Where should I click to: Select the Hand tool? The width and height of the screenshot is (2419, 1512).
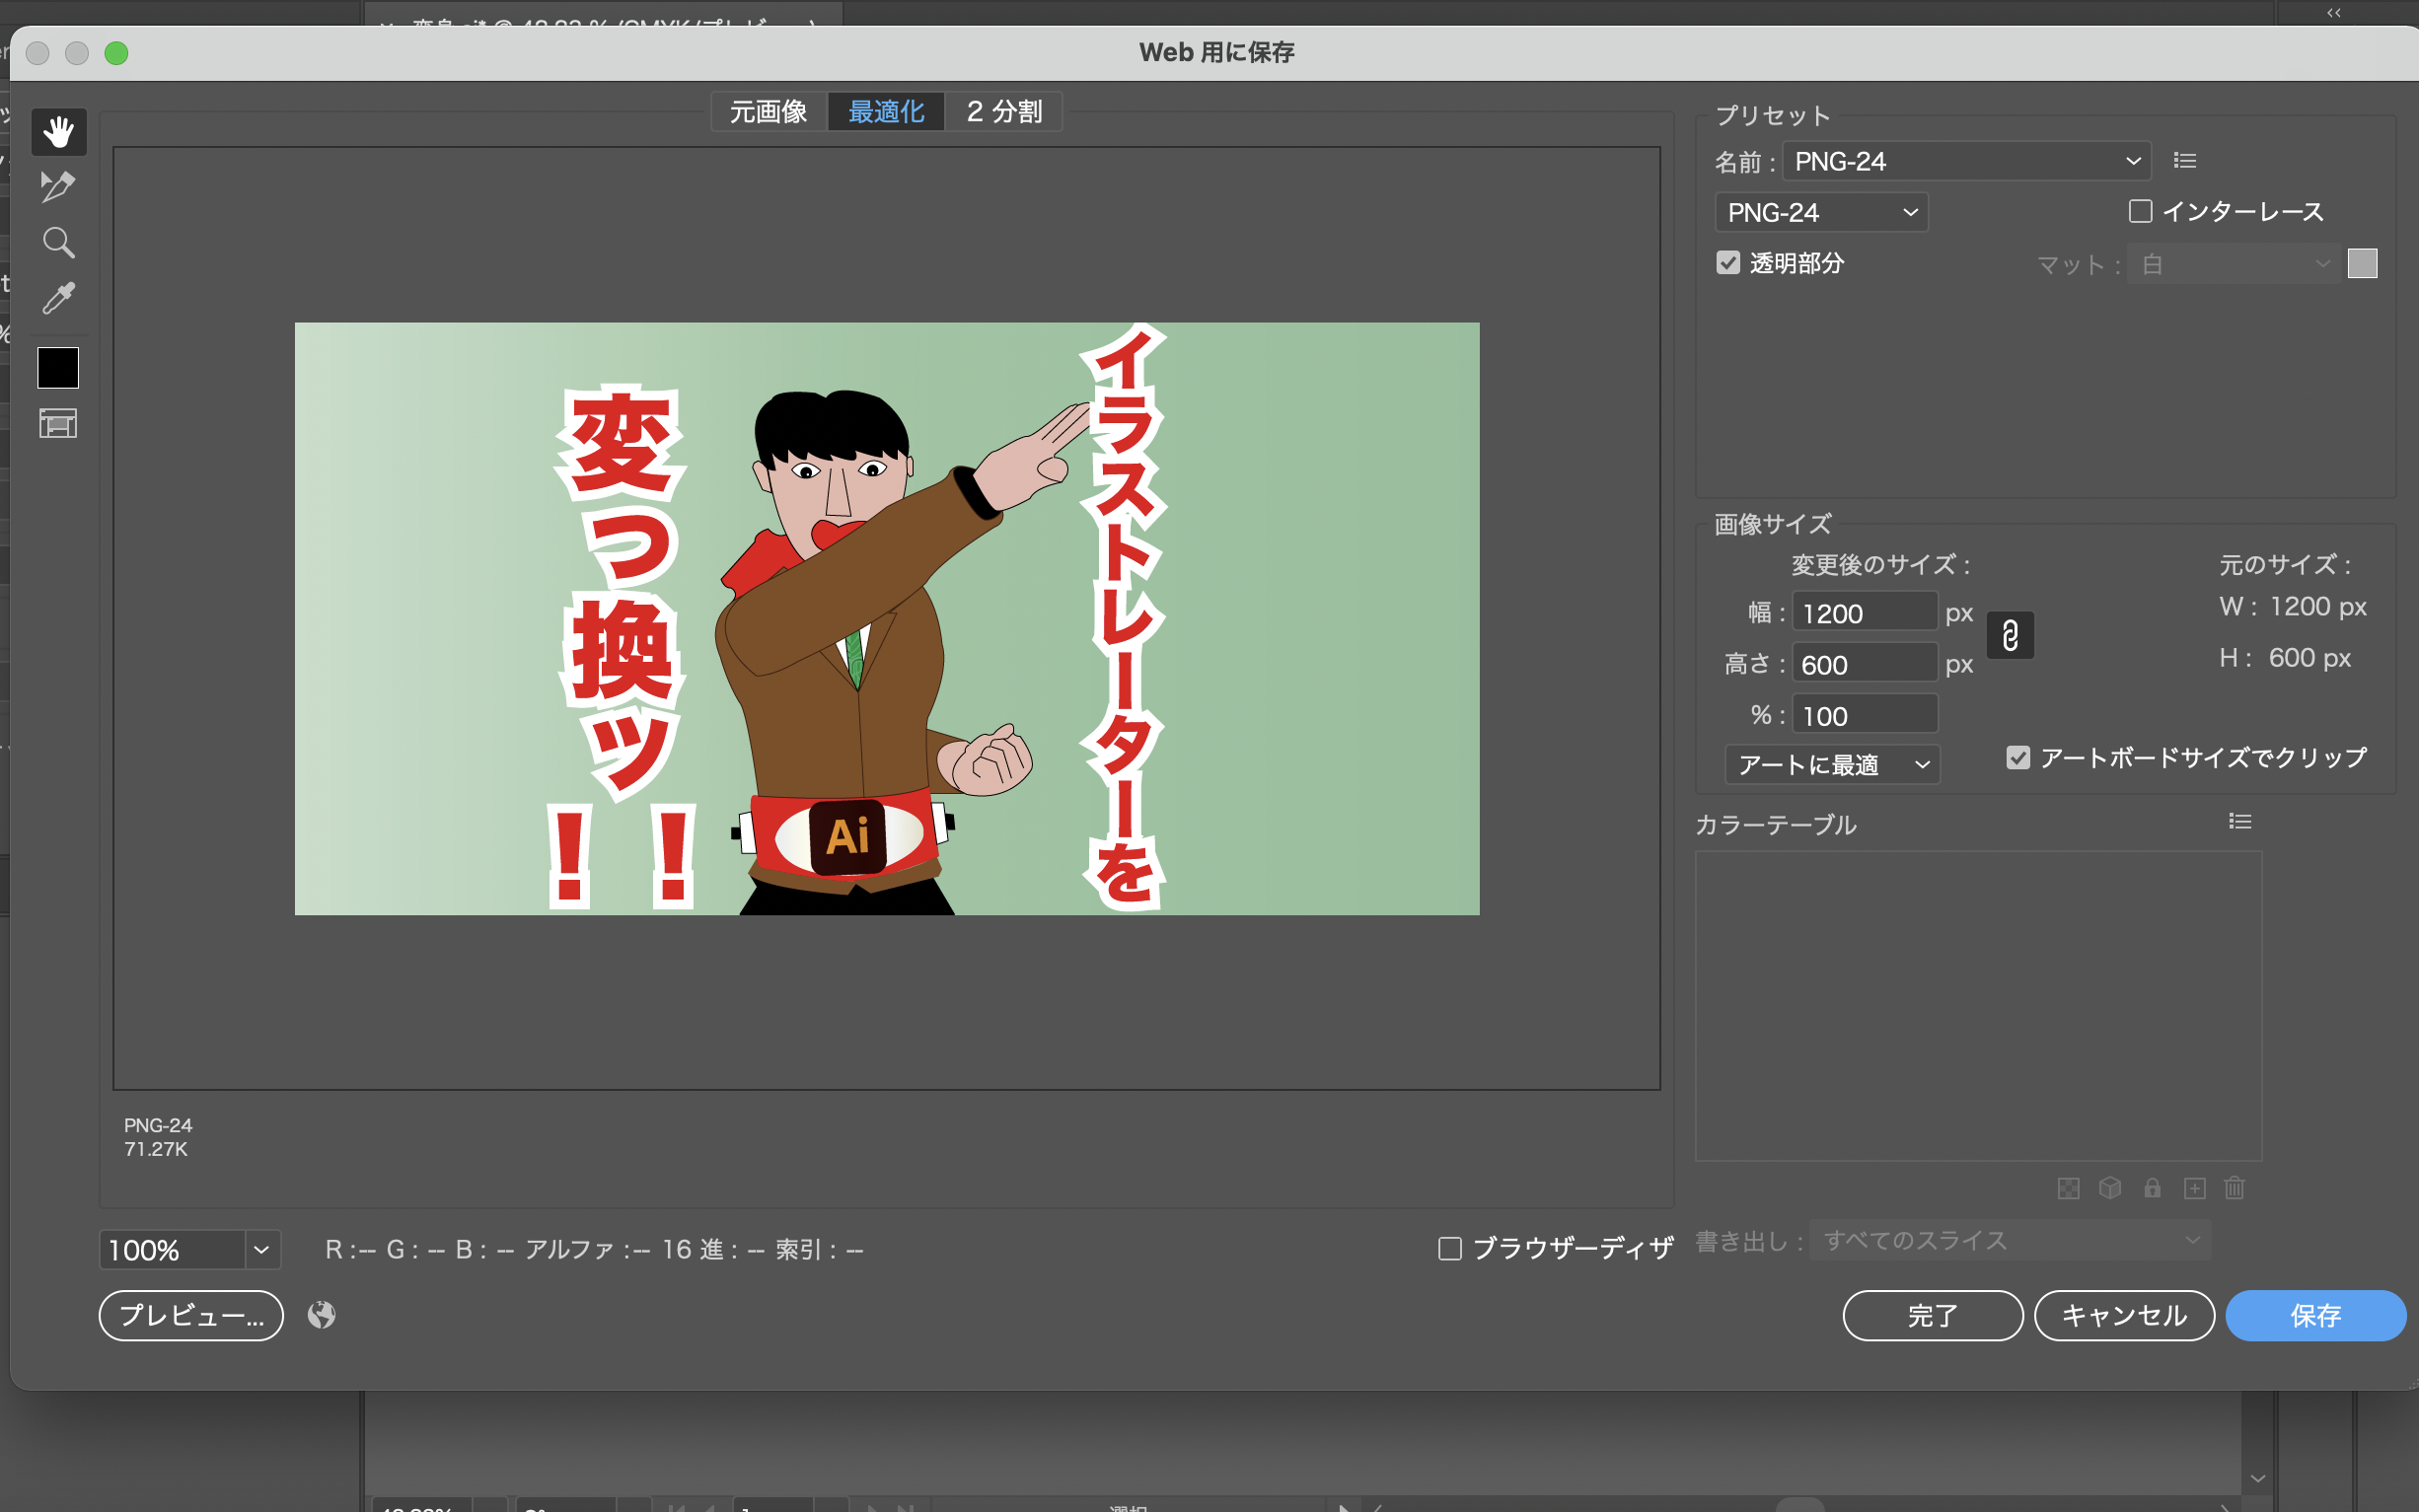click(58, 132)
